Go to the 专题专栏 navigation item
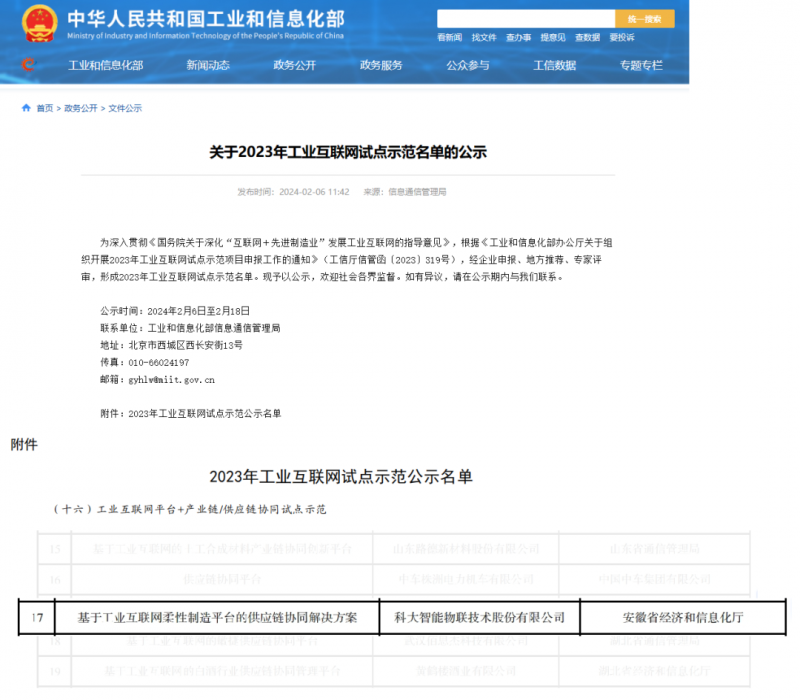Viewport: 800px width, 700px height. (x=641, y=65)
